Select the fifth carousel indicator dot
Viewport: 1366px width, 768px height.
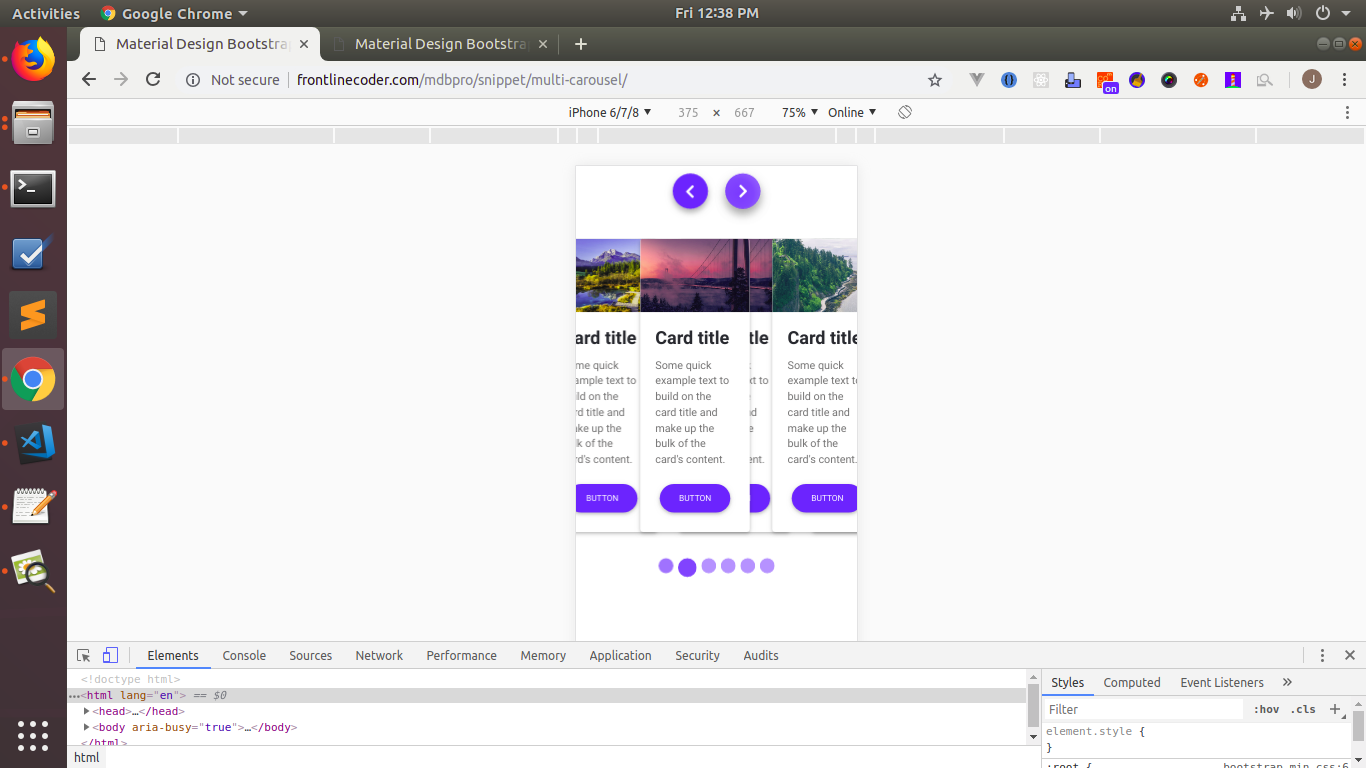pyautogui.click(x=748, y=566)
